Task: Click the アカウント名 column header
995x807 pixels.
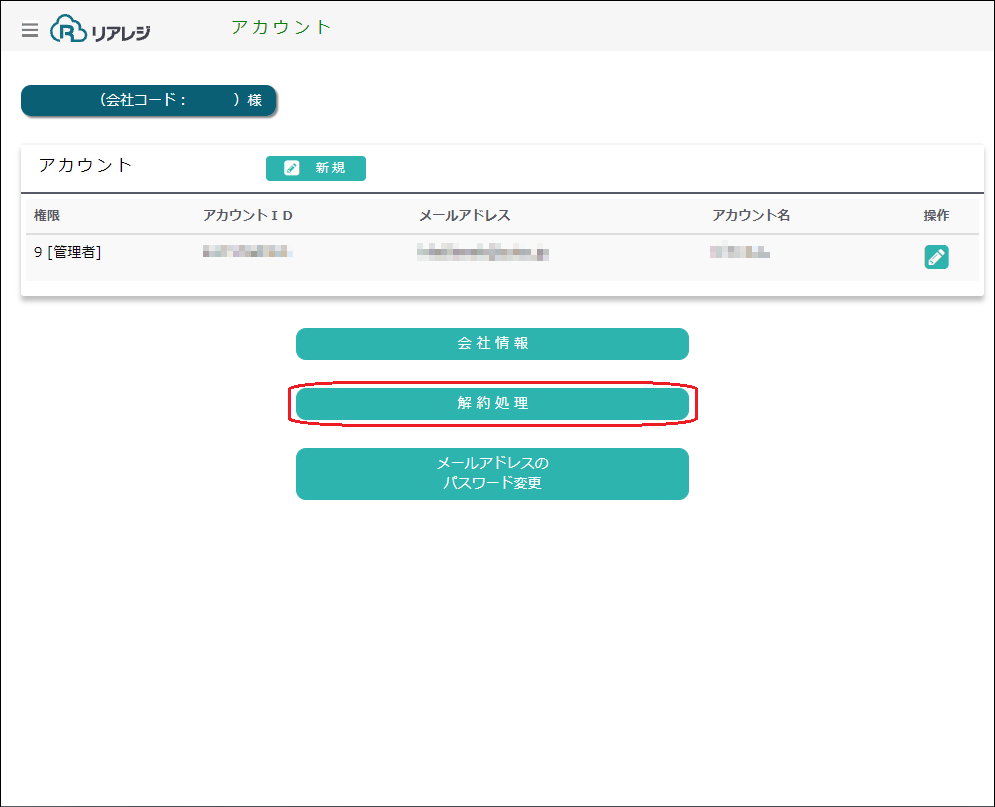Action: point(751,216)
